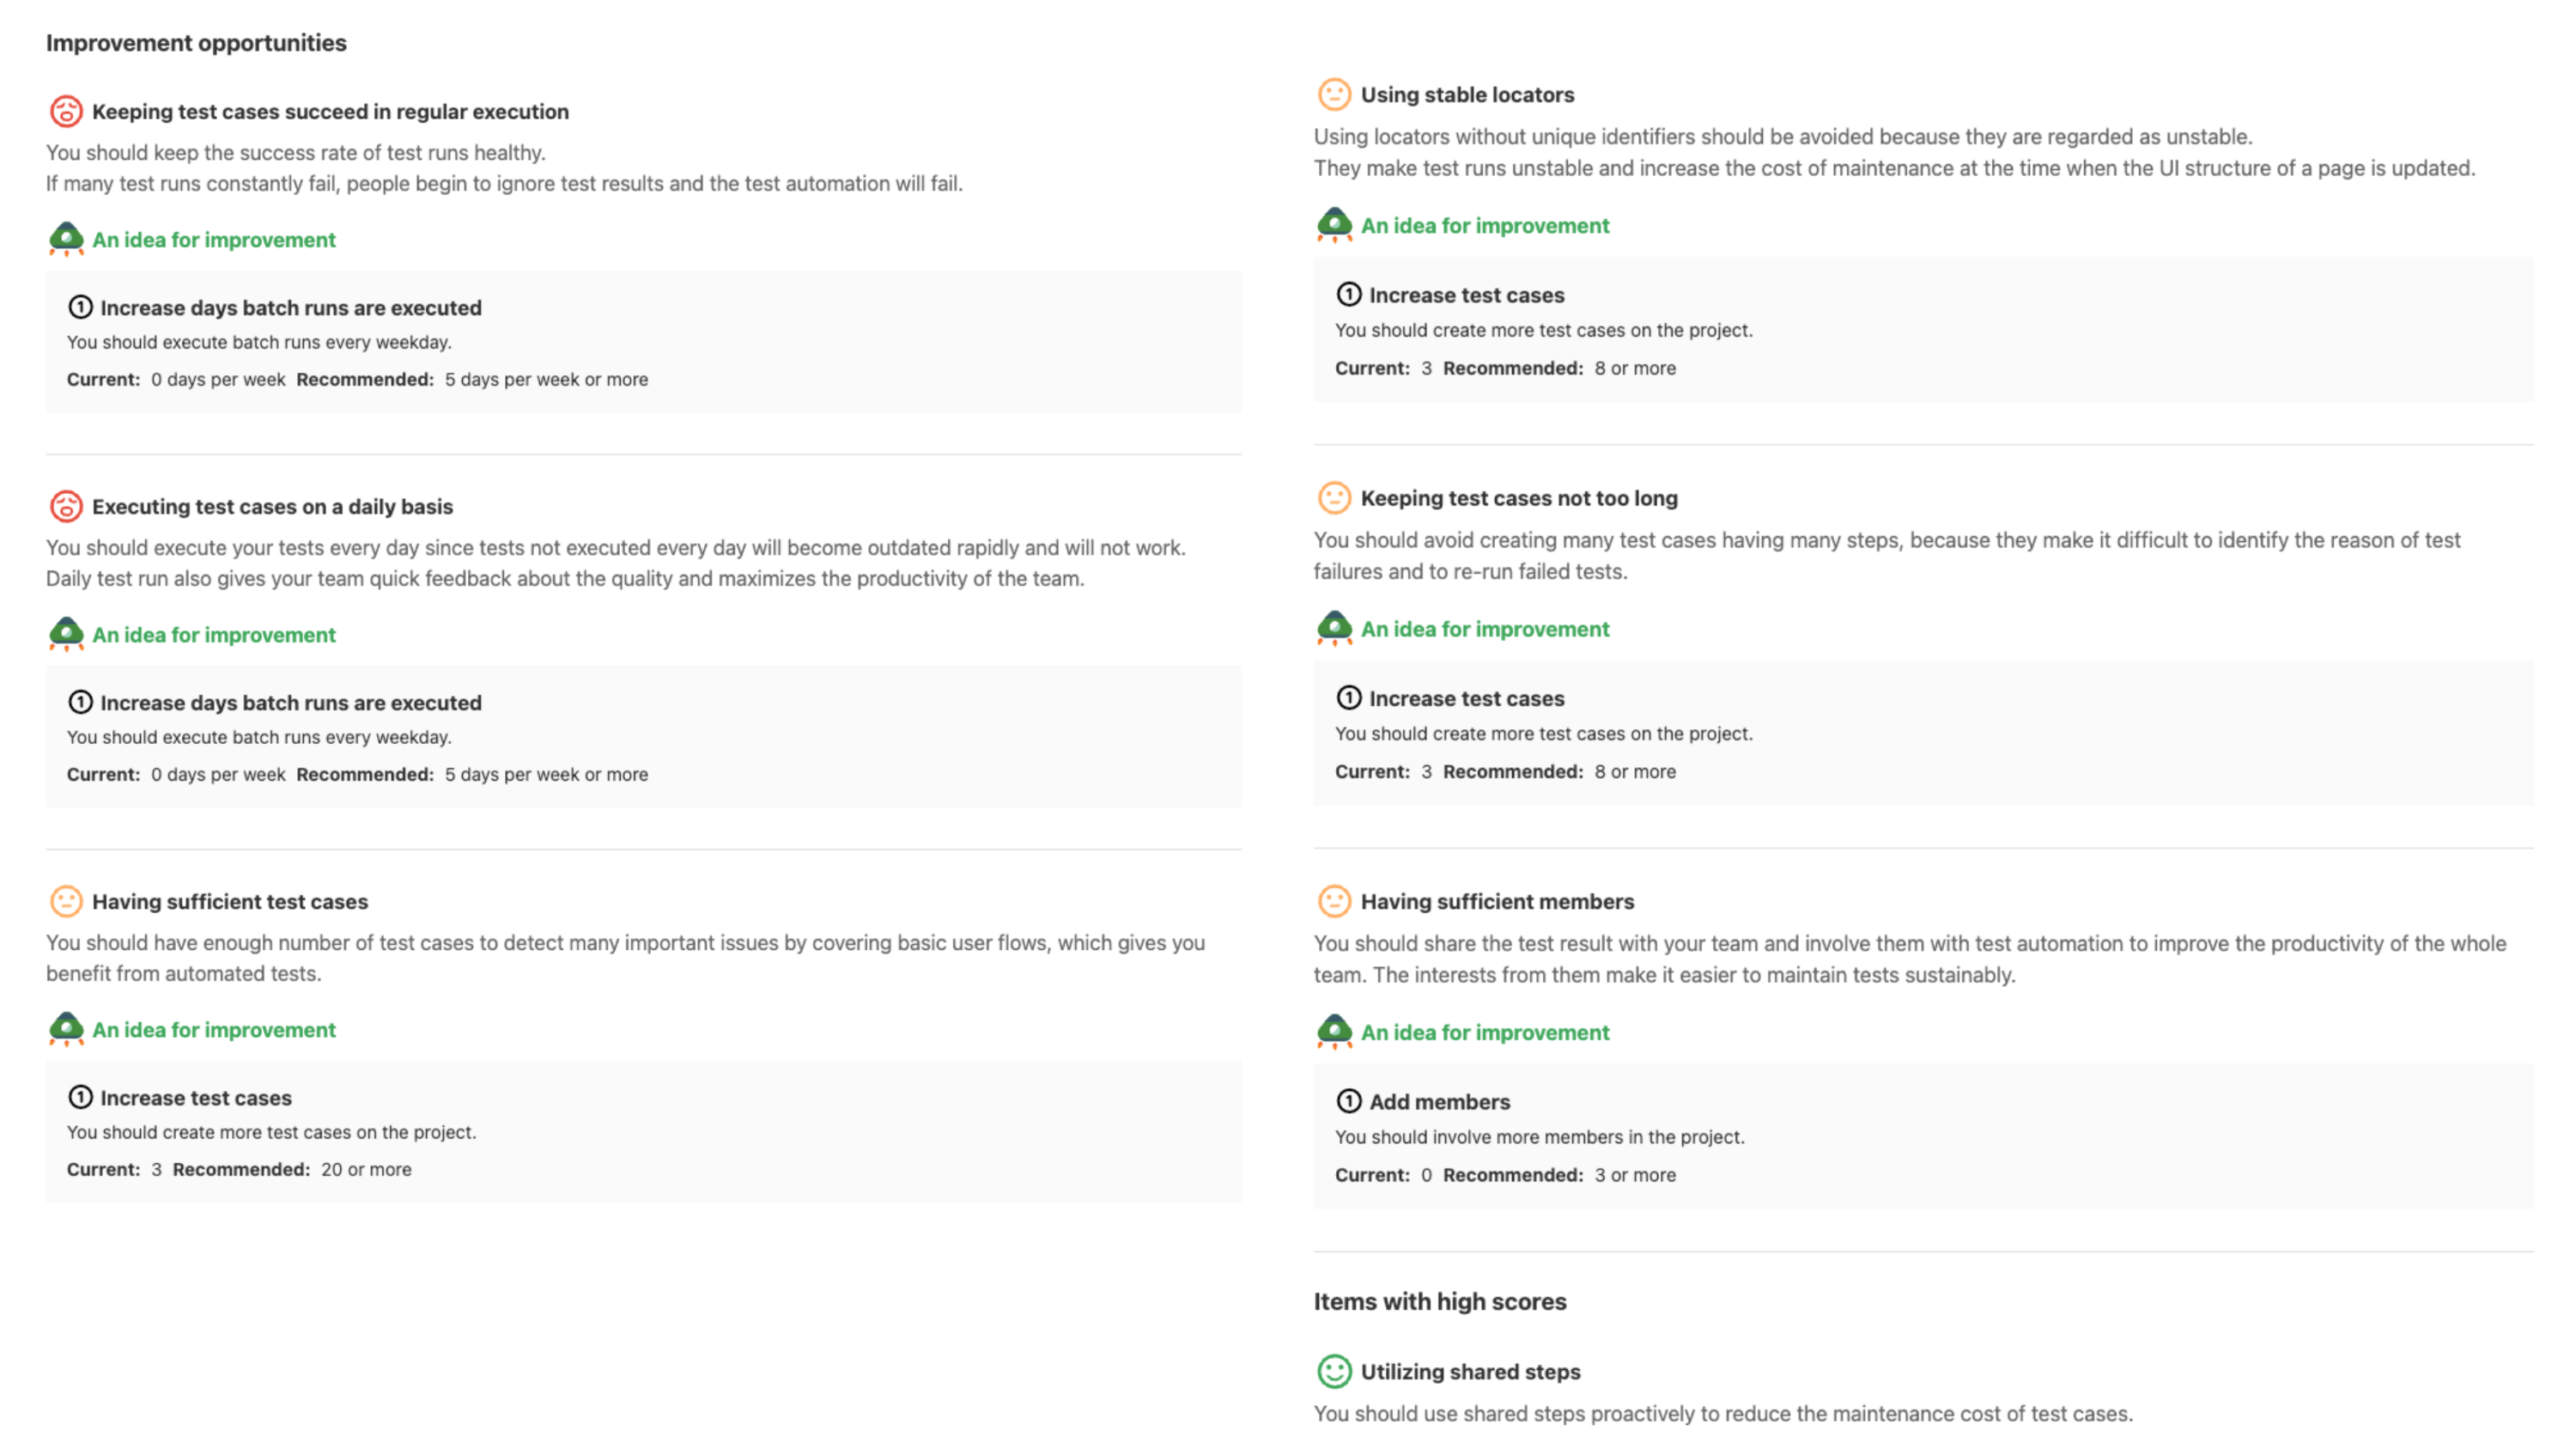
Task: Click the 'Add members' suggestion title
Action: 1439,1102
